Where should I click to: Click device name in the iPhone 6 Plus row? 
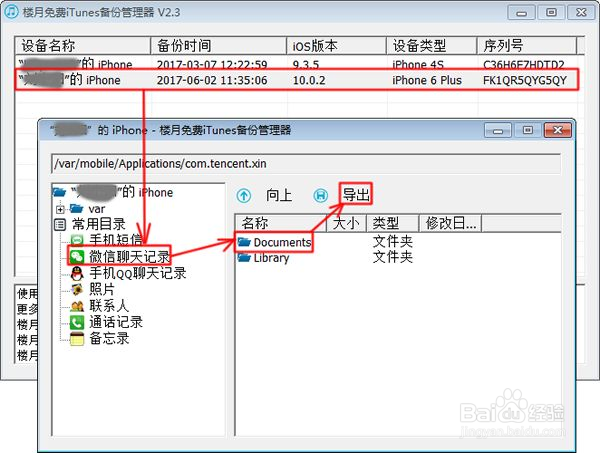point(70,80)
